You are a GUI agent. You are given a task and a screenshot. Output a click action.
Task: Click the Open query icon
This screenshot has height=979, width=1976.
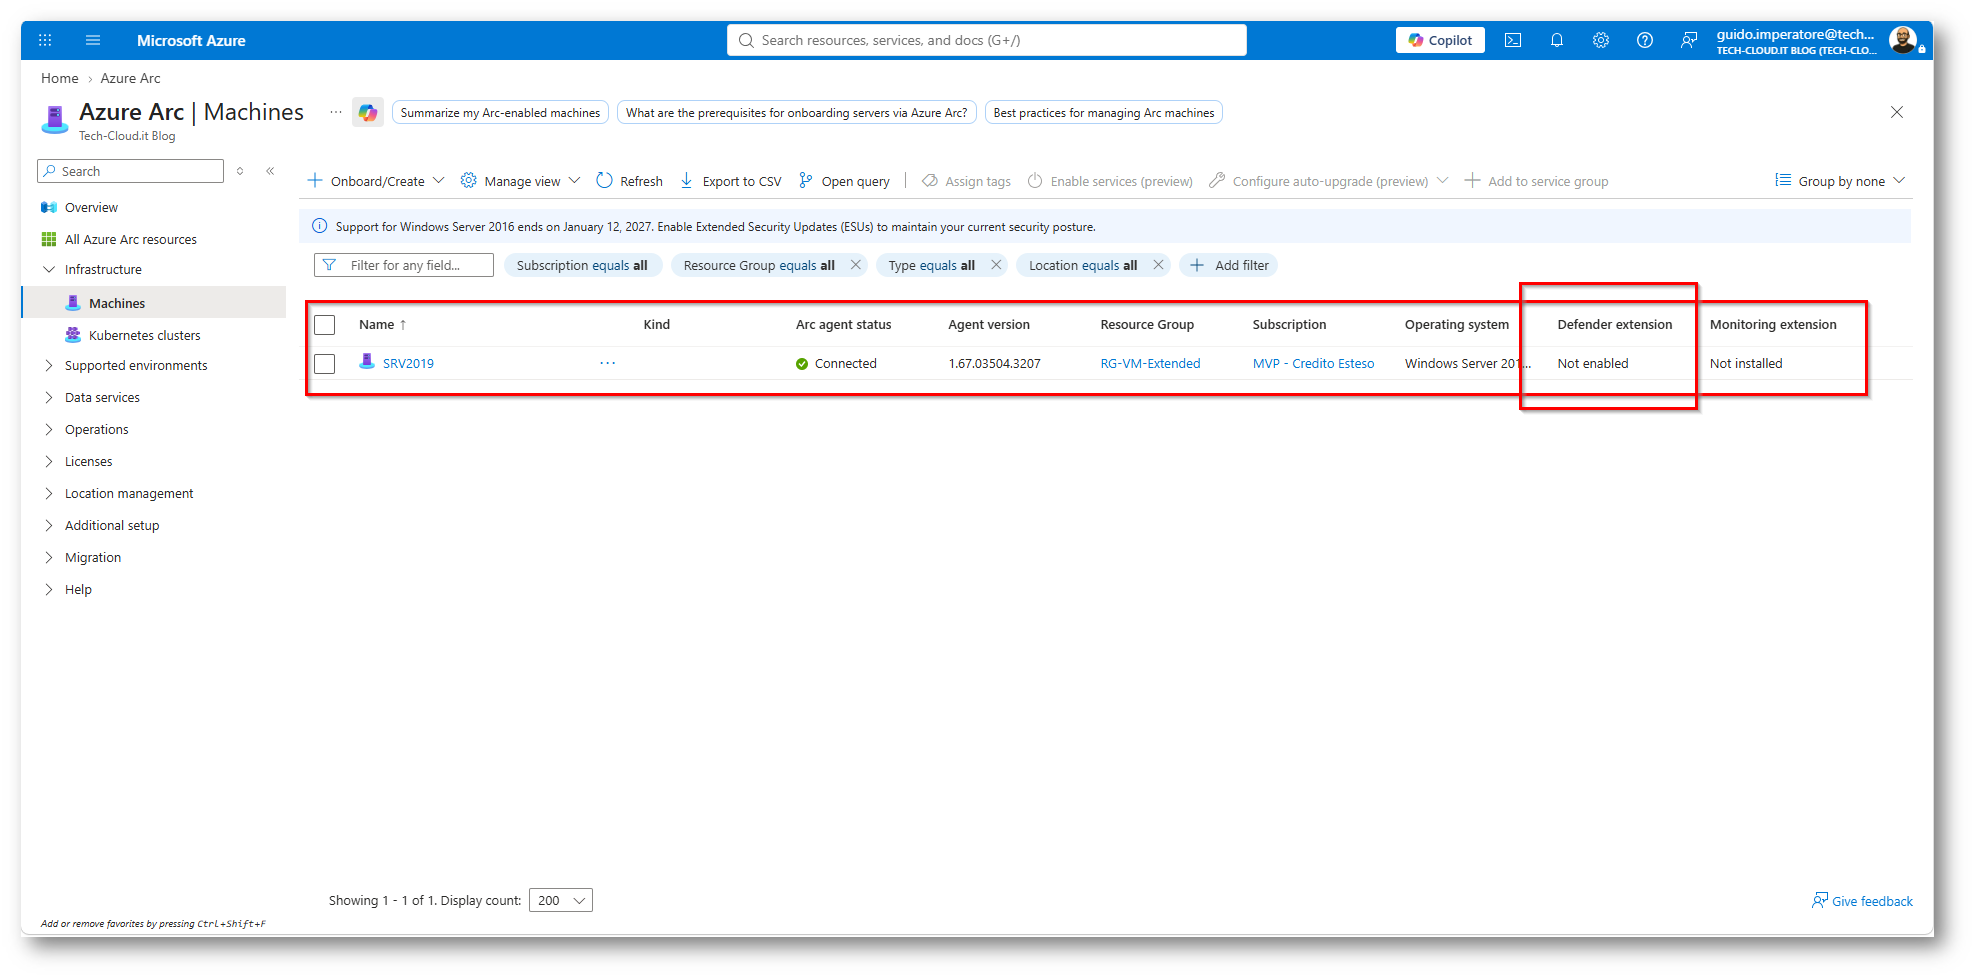pyautogui.click(x=805, y=180)
